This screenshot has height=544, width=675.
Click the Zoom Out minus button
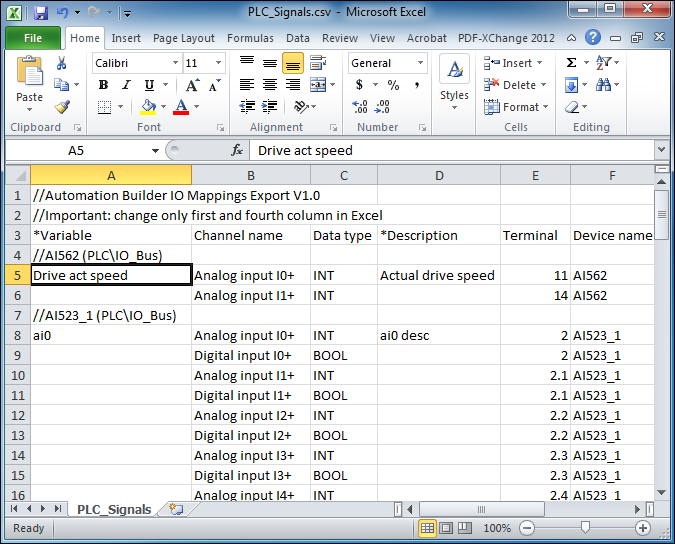[527, 528]
